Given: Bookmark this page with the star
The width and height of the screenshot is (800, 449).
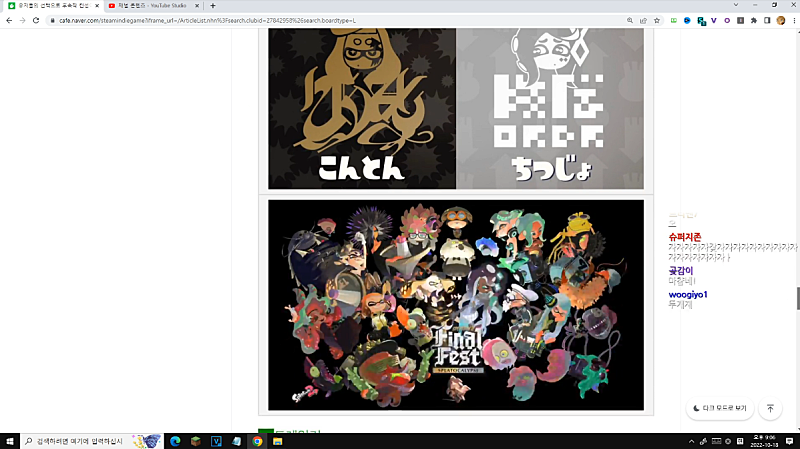Looking at the screenshot, I should [x=657, y=20].
